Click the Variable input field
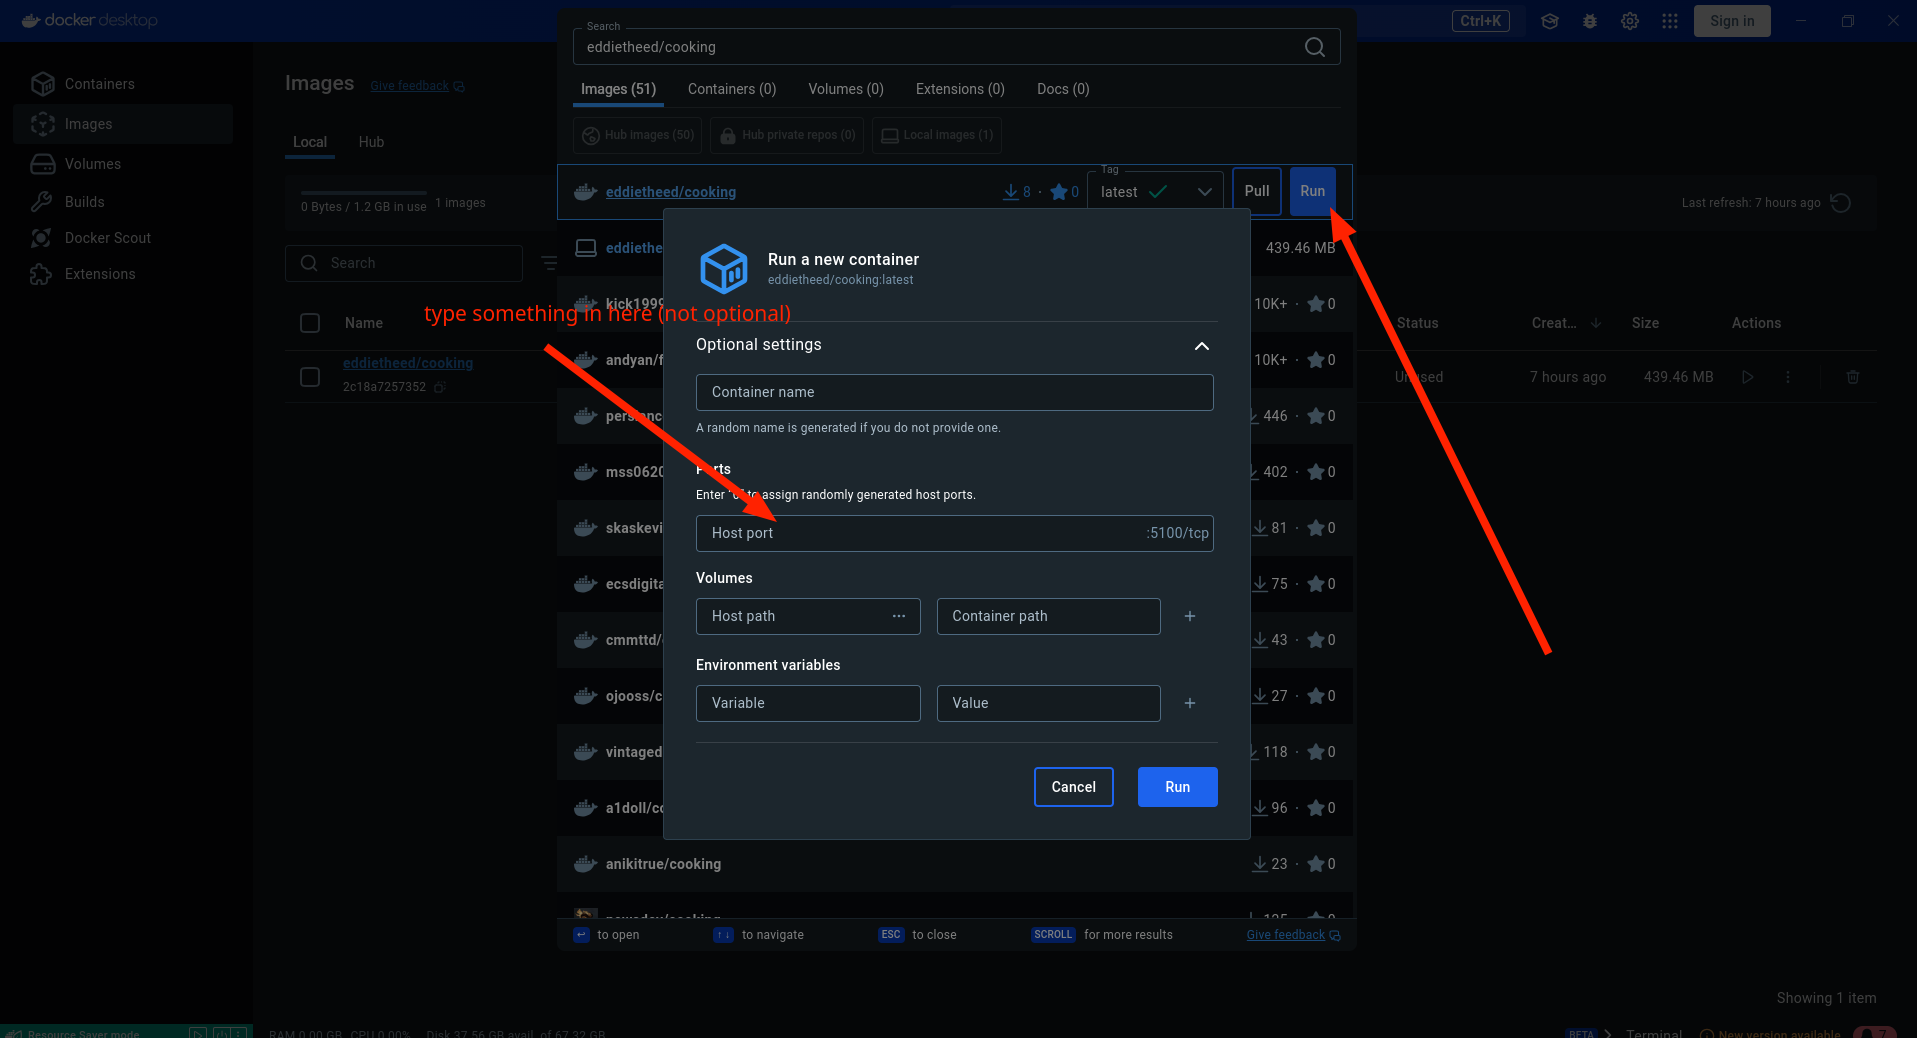Image resolution: width=1917 pixels, height=1038 pixels. [x=808, y=703]
